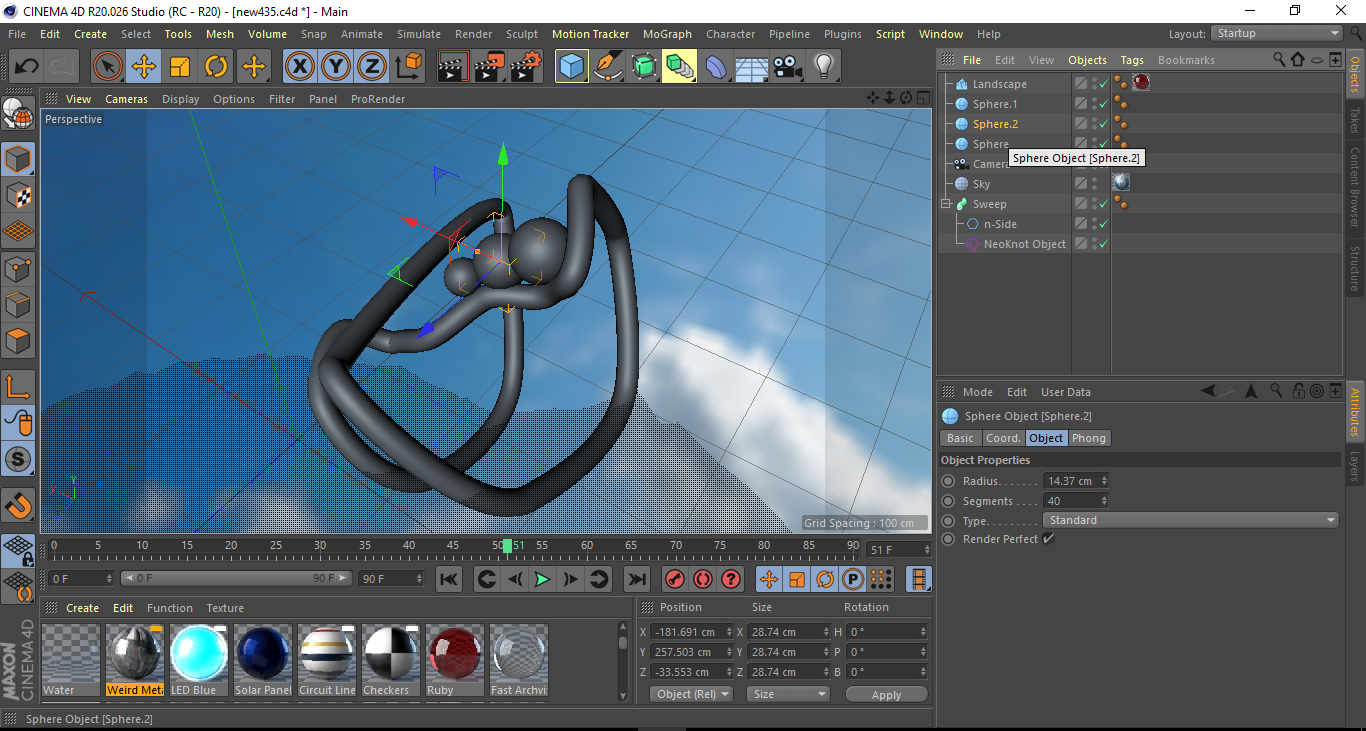
Task: Select the LED Blue material
Action: (198, 660)
